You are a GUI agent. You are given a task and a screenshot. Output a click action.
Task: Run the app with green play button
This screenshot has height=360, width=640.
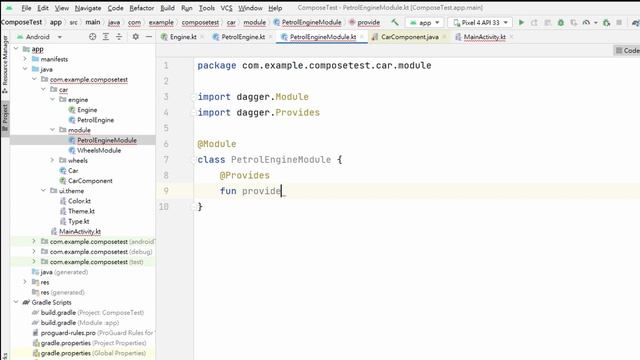521,22
